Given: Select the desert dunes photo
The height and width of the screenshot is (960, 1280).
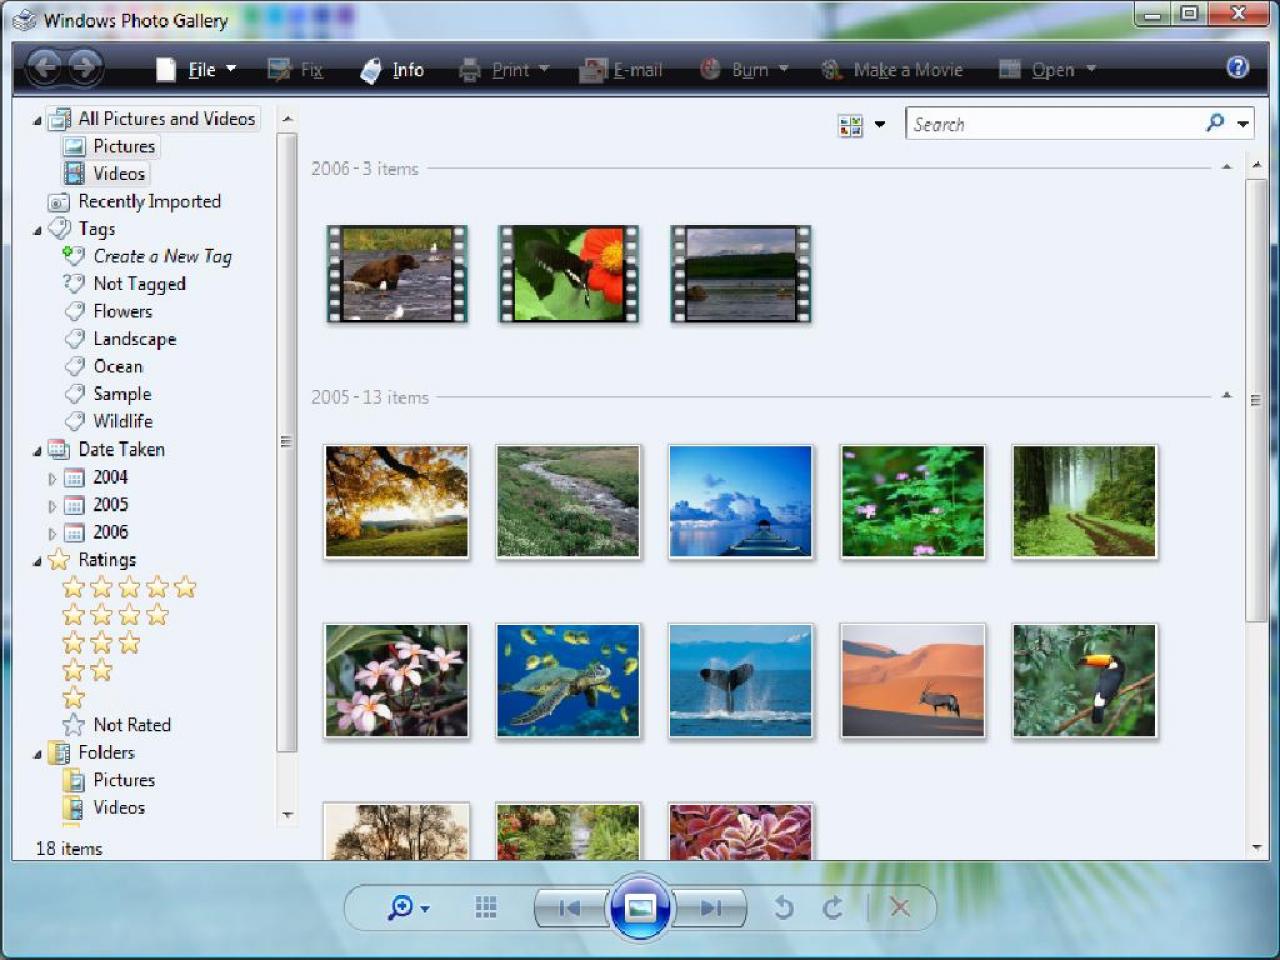Looking at the screenshot, I should click(913, 681).
